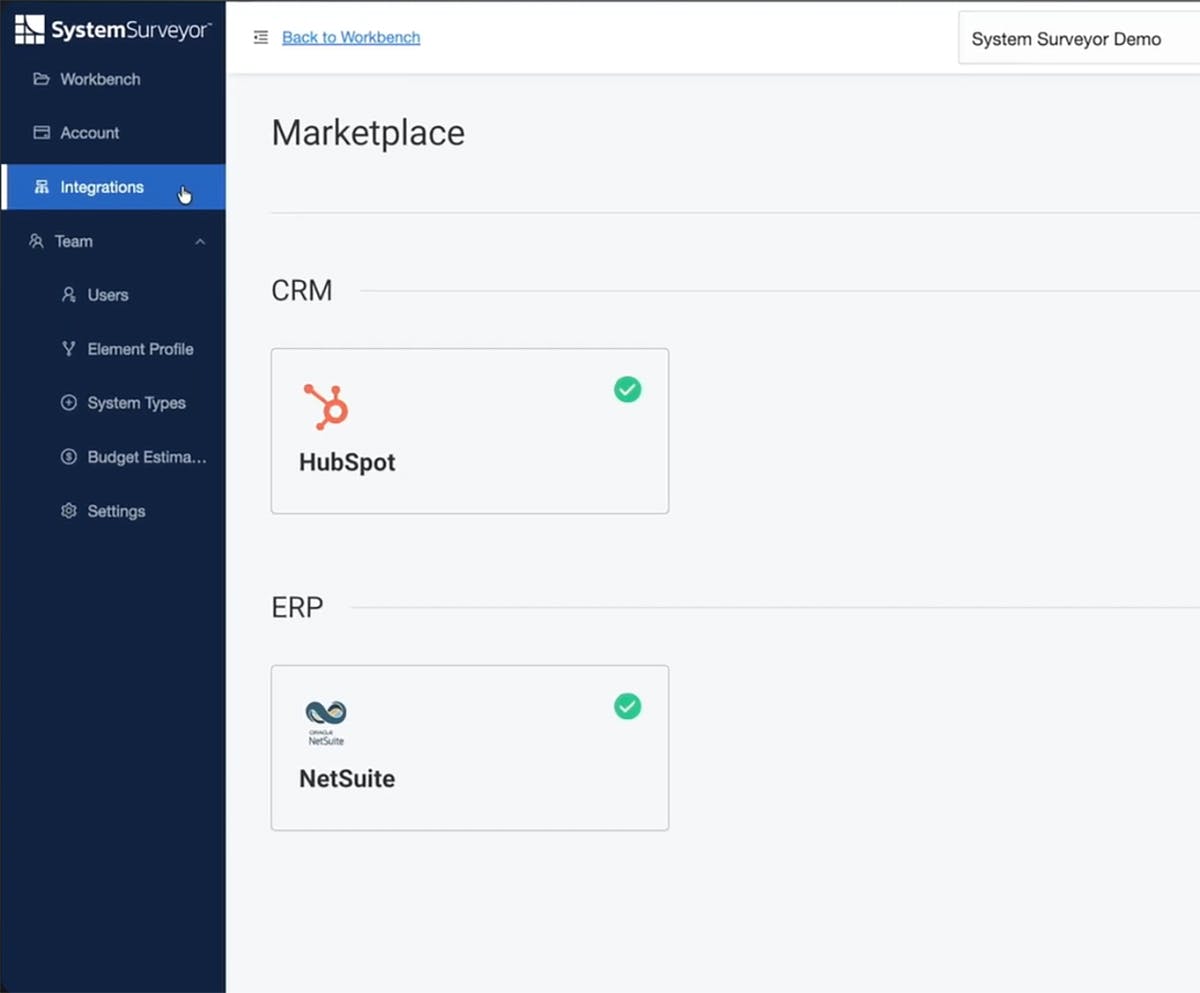Click HubSpot's green connected checkmark
Image resolution: width=1200 pixels, height=993 pixels.
click(x=627, y=390)
